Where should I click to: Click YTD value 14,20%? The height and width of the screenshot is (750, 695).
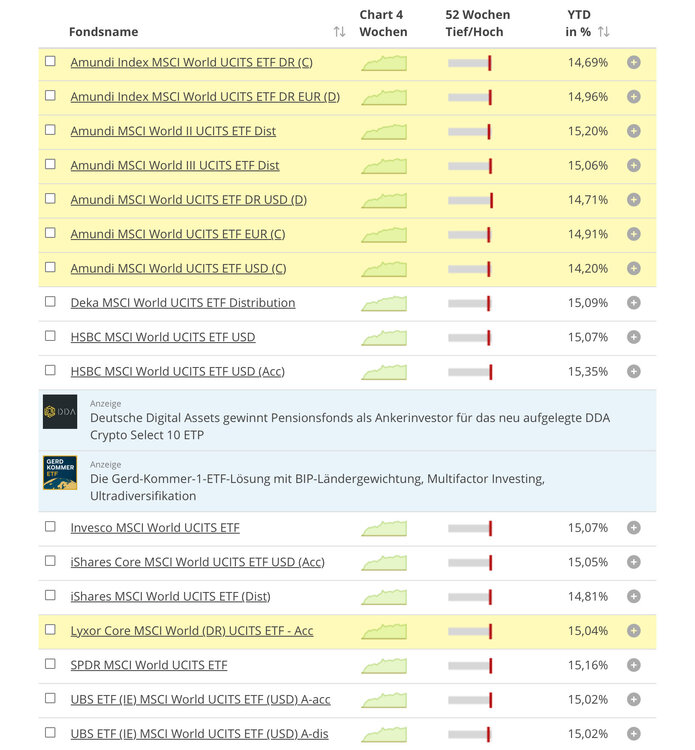coord(588,269)
